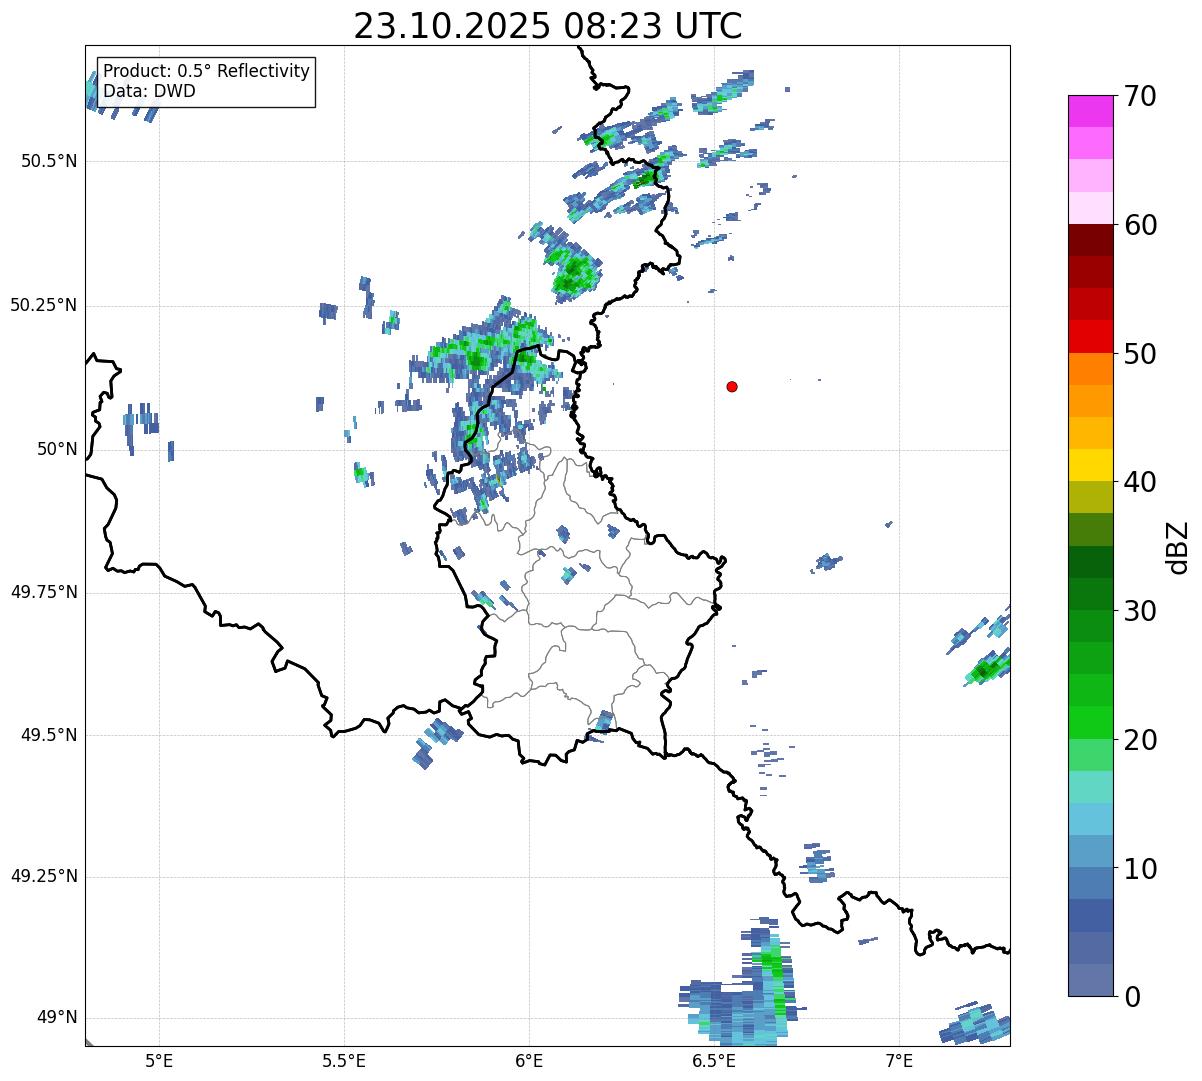Click the colorbar's 50 tick label

click(1140, 354)
